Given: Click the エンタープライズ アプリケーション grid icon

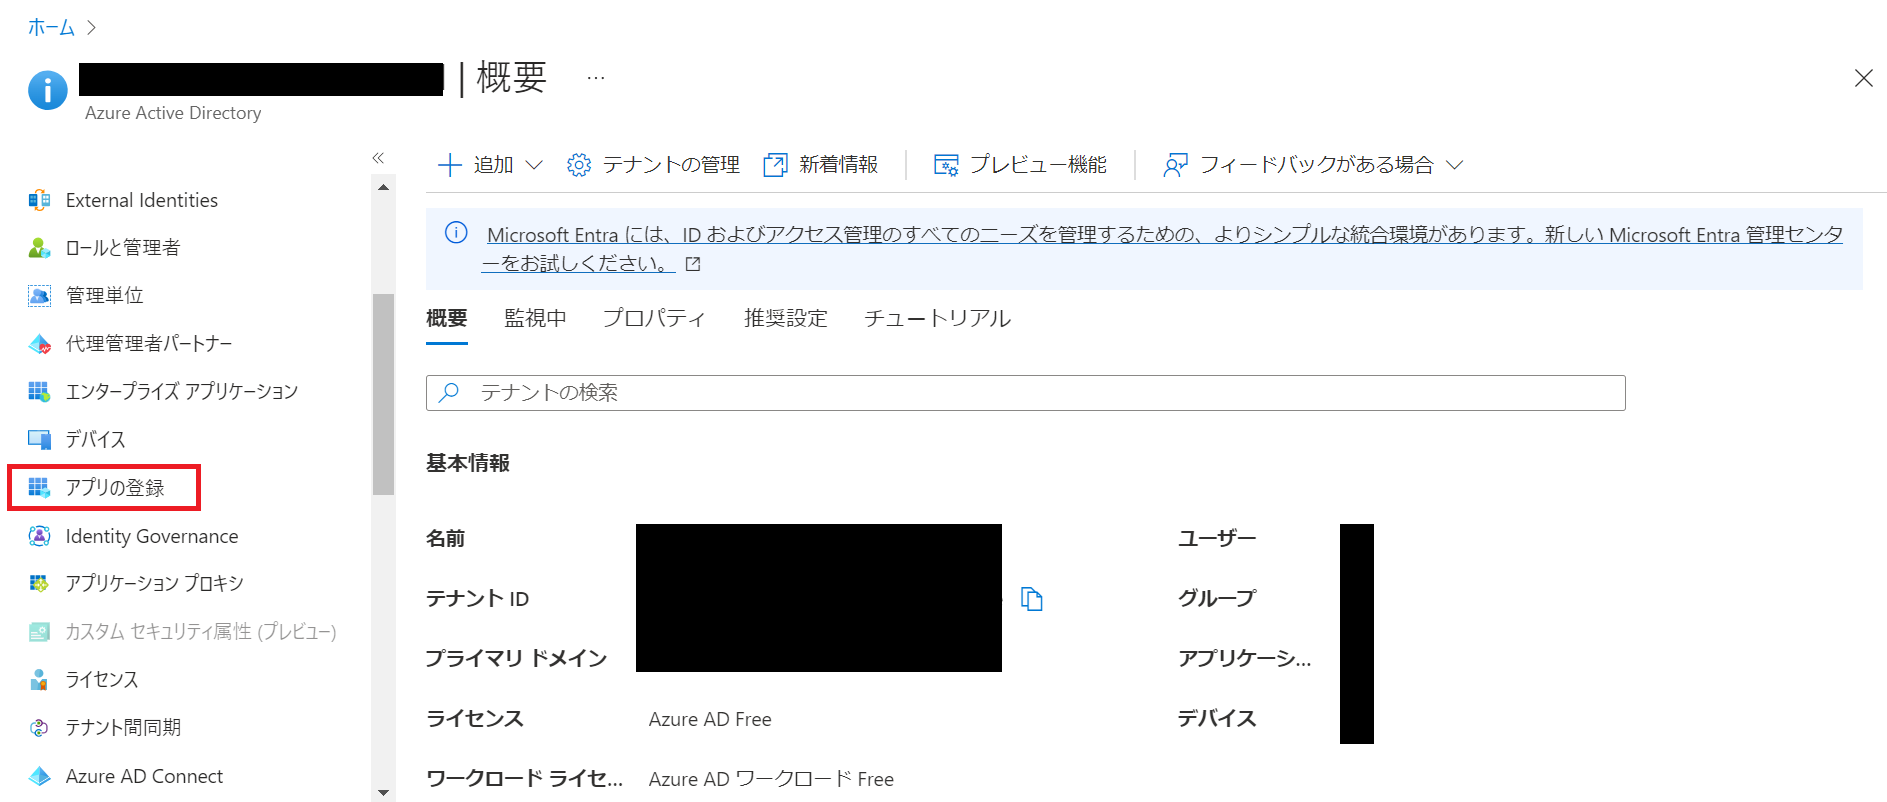Looking at the screenshot, I should 39,391.
